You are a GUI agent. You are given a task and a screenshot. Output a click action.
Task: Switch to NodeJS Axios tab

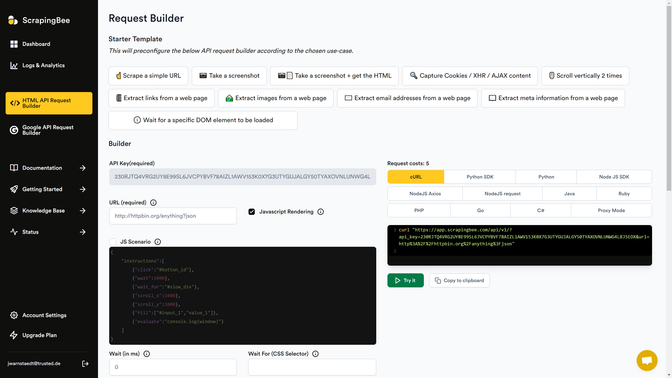coord(425,194)
